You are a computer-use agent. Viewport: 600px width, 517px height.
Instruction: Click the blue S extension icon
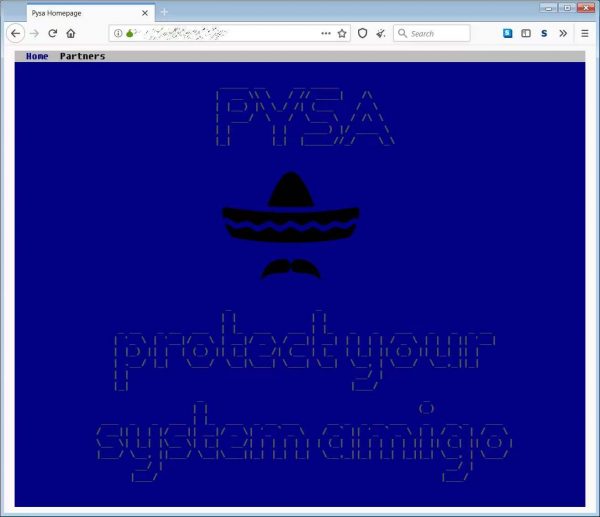[507, 33]
